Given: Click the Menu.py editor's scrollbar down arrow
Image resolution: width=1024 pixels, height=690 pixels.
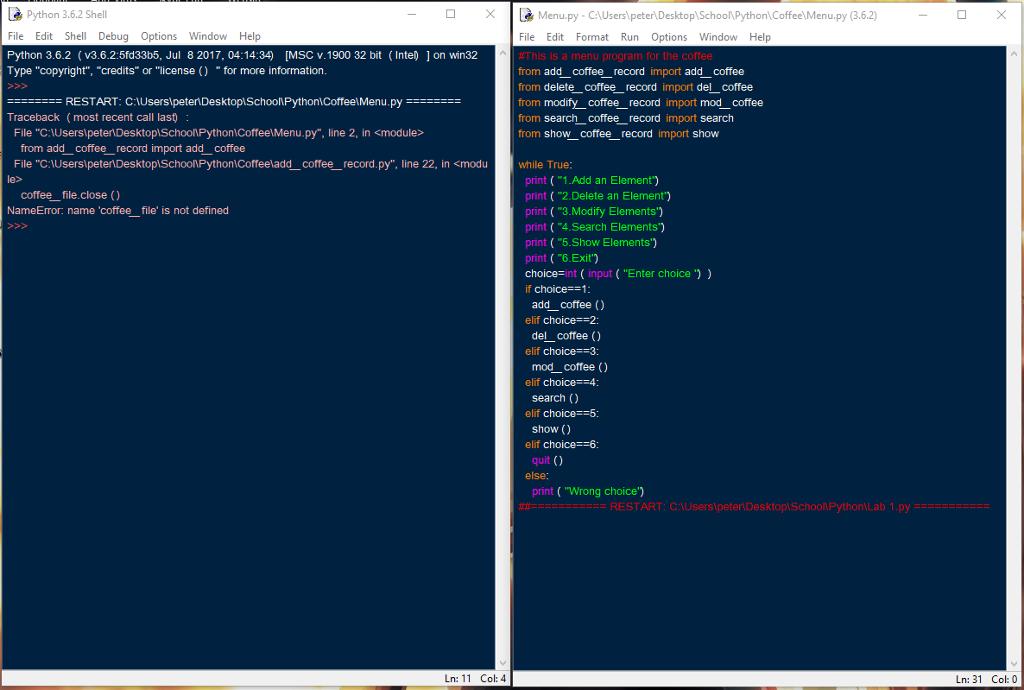Looking at the screenshot, I should coord(1015,662).
